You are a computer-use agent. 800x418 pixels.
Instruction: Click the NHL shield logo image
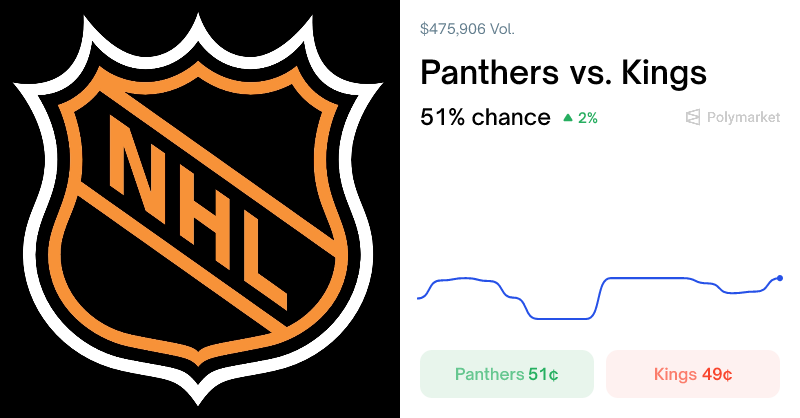(200, 208)
